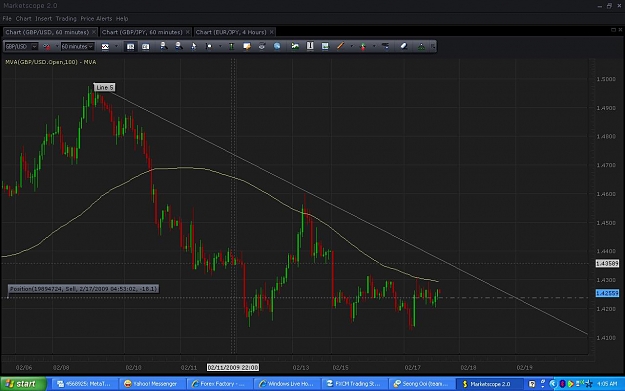Open the FXCM Trading Station taskbar button
625x391 pixels.
coord(354,384)
